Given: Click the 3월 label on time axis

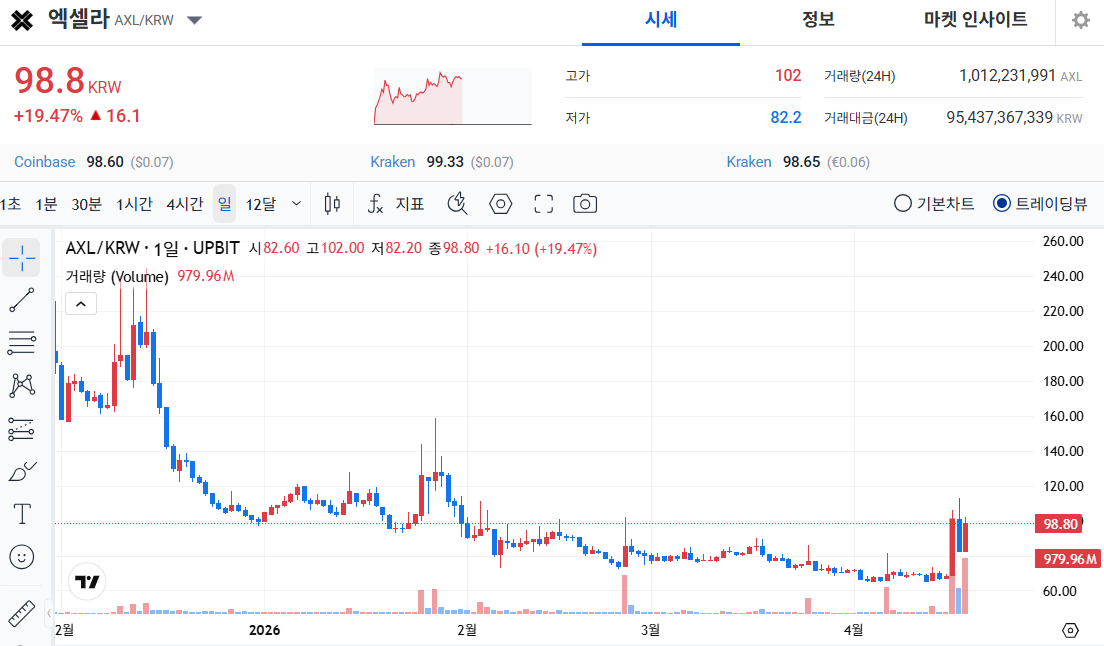Looking at the screenshot, I should tap(651, 630).
